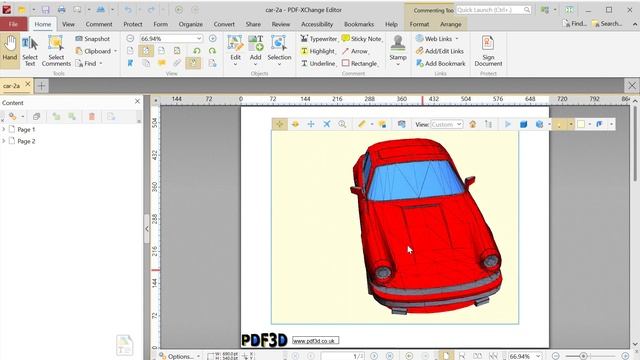Close the Content panel
Screen dimensions: 640x360
[x=137, y=101]
